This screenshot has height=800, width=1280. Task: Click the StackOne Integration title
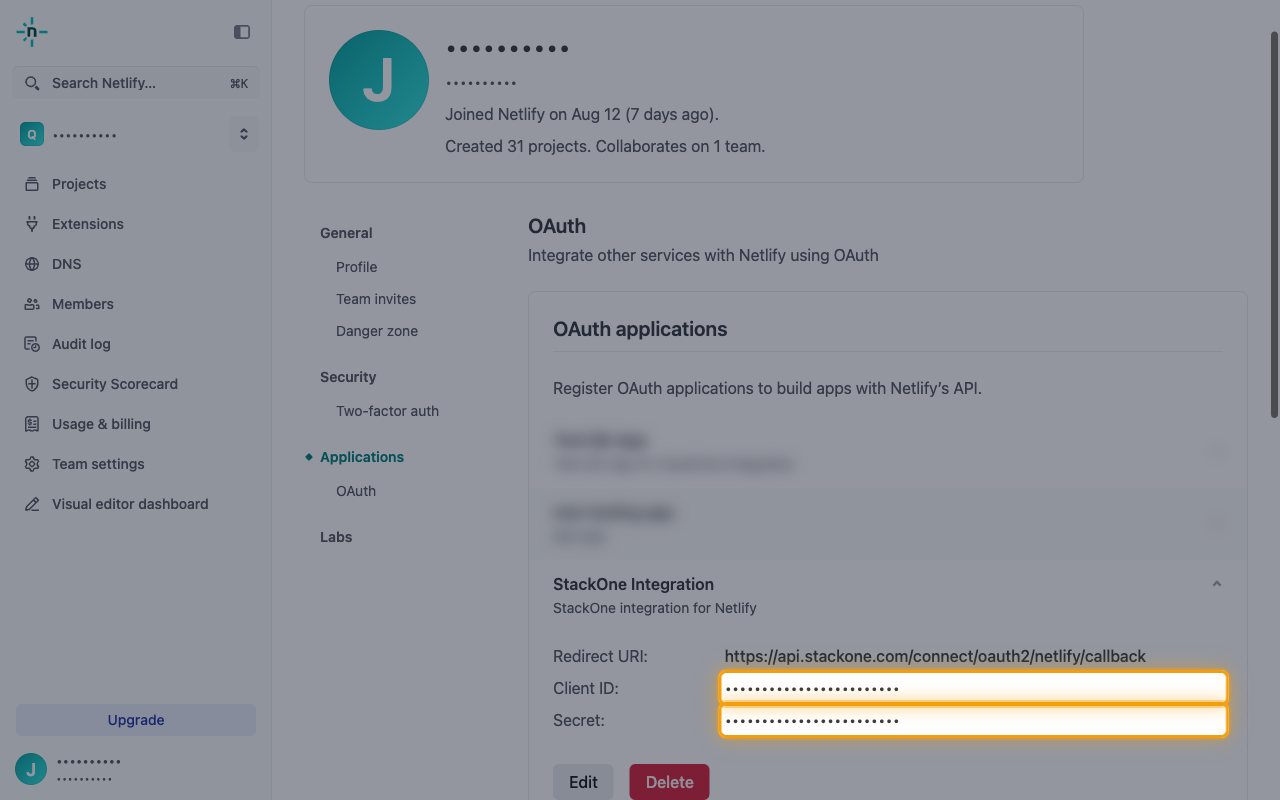click(633, 584)
